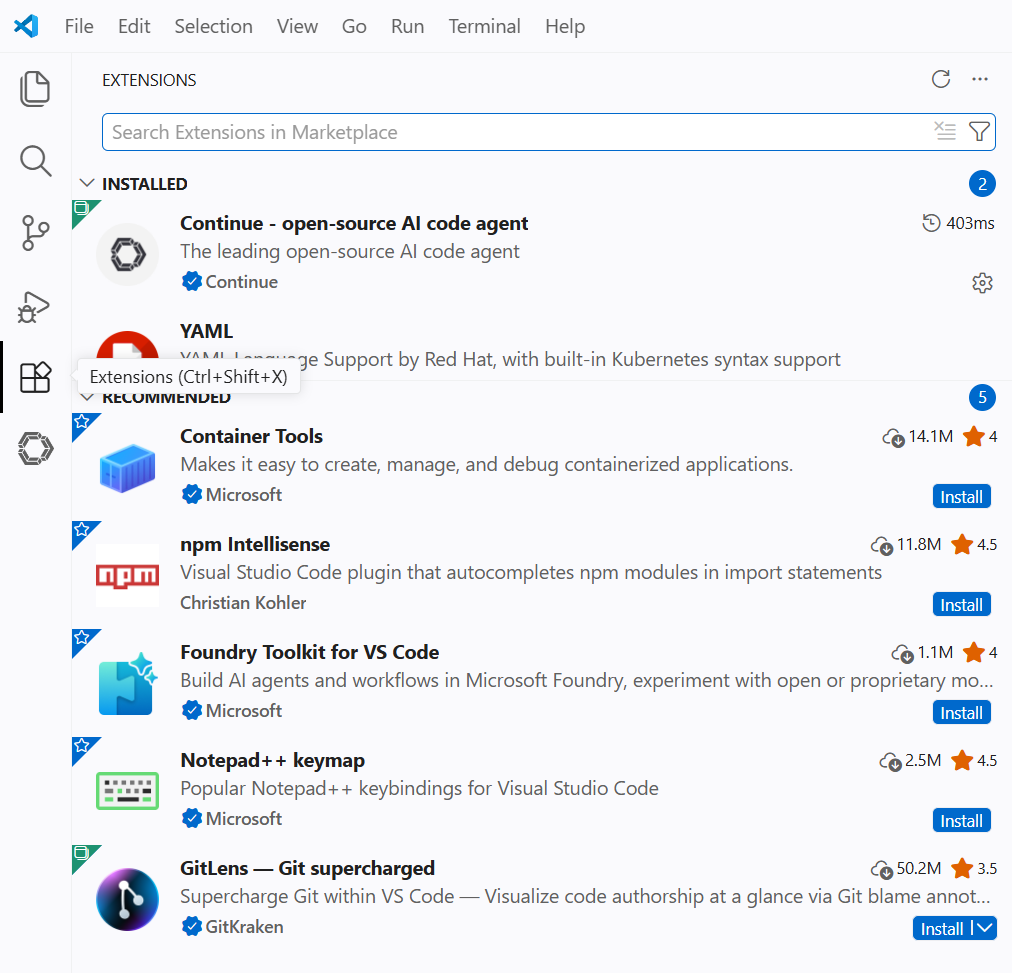The image size is (1012, 973).
Task: Select GitLens — Git supercharged title
Action: click(307, 868)
